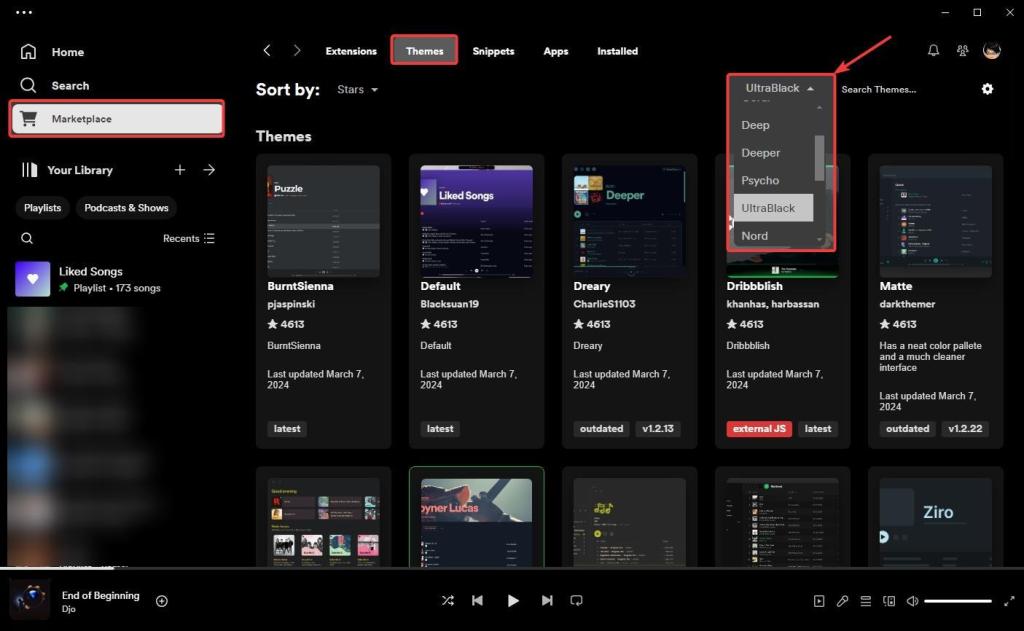This screenshot has height=631, width=1024.
Task: Open the Joyner Lucas theme preview
Action: [x=476, y=522]
